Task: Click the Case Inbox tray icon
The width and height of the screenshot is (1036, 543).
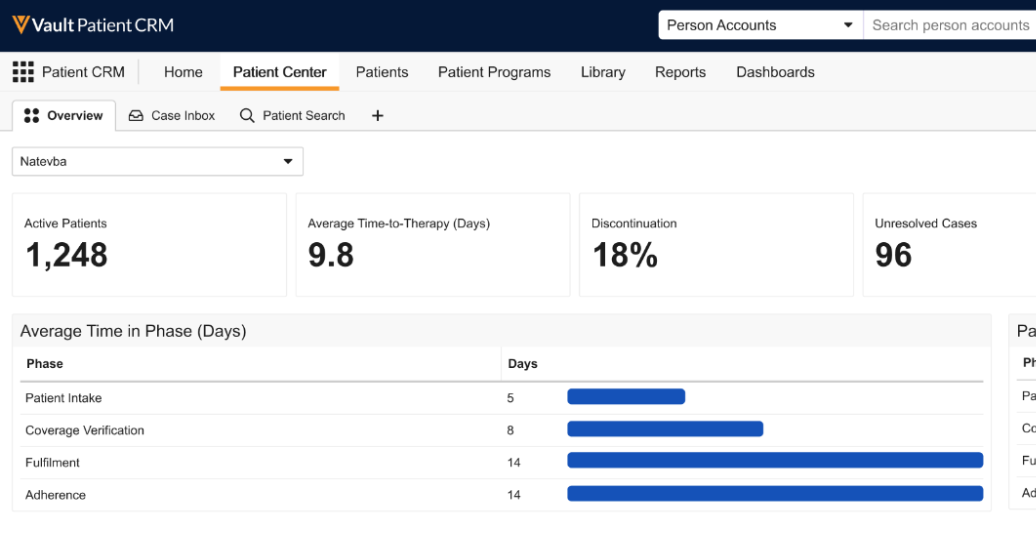Action: tap(136, 116)
